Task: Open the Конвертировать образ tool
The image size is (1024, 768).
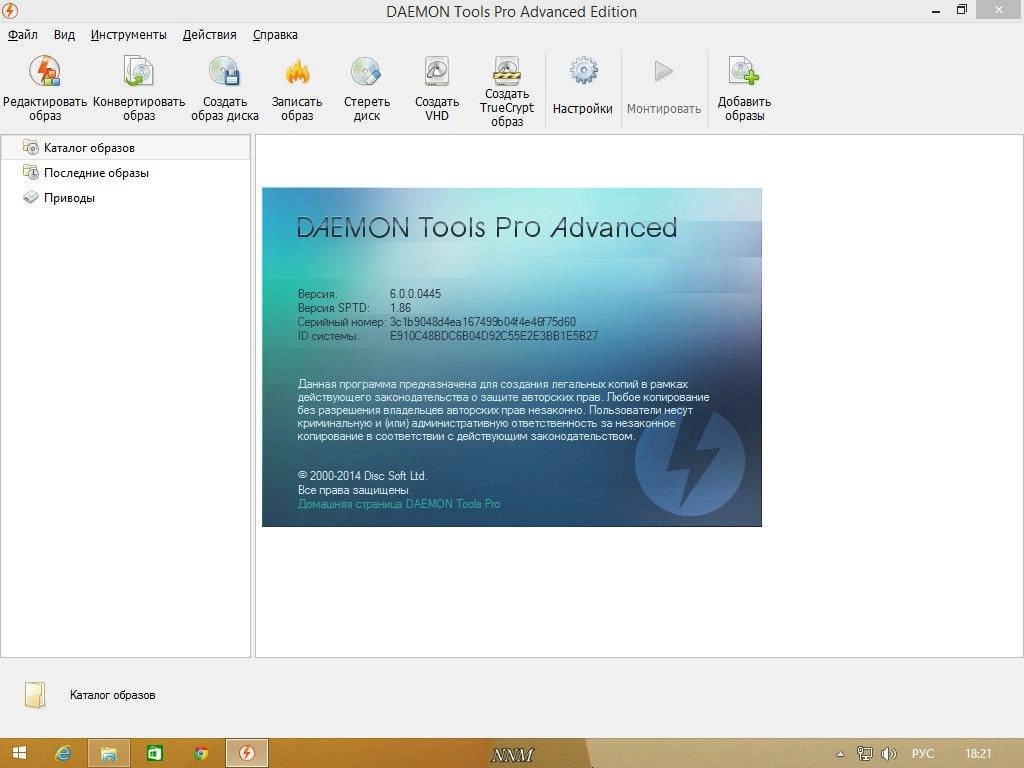Action: (x=138, y=72)
